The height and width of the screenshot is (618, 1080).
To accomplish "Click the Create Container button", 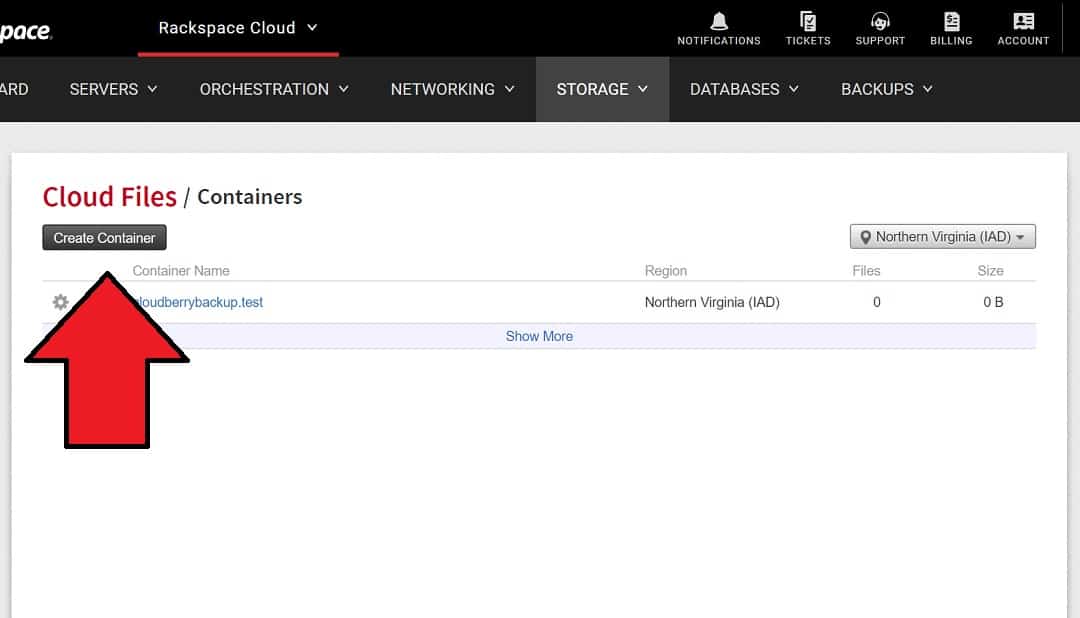I will click(x=104, y=238).
